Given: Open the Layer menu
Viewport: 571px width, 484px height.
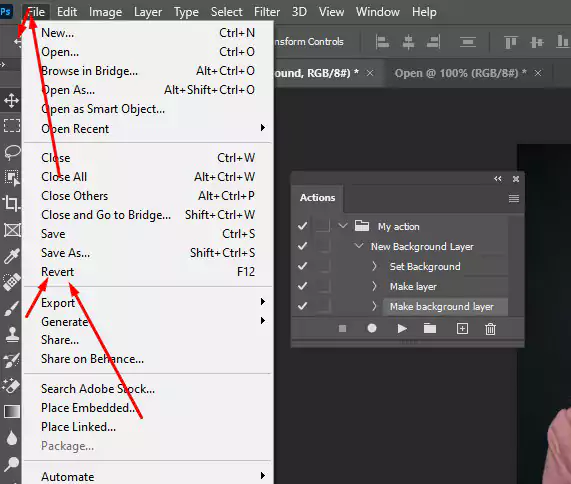Looking at the screenshot, I should 148,12.
